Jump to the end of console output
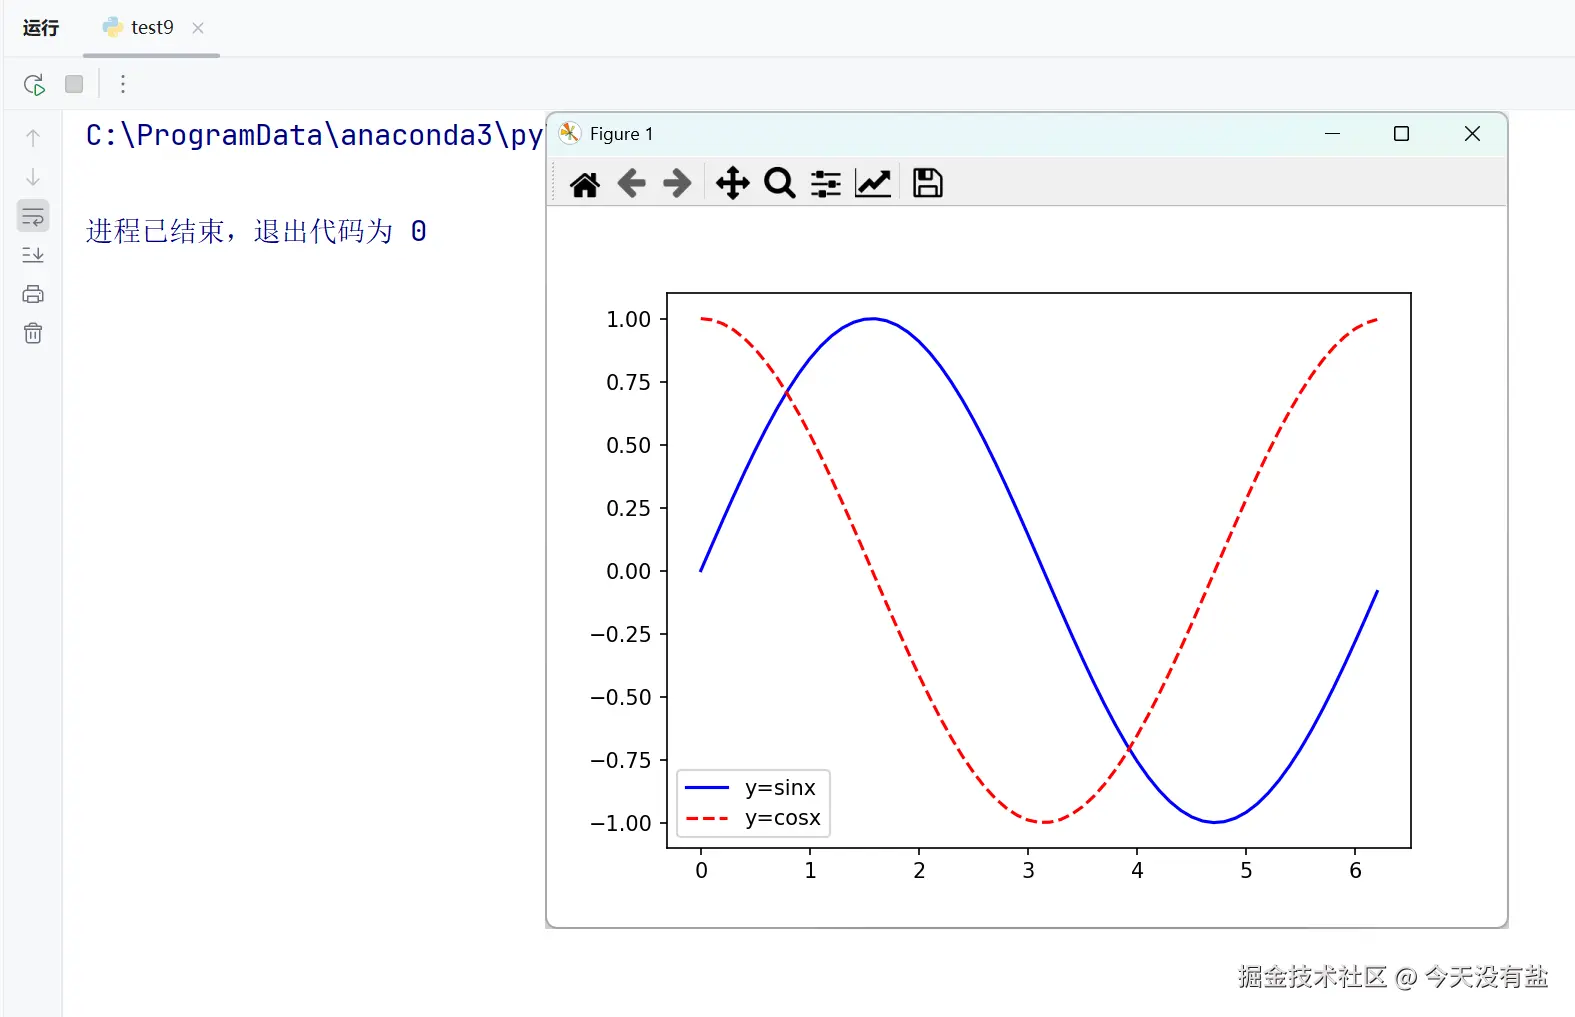 pos(33,255)
